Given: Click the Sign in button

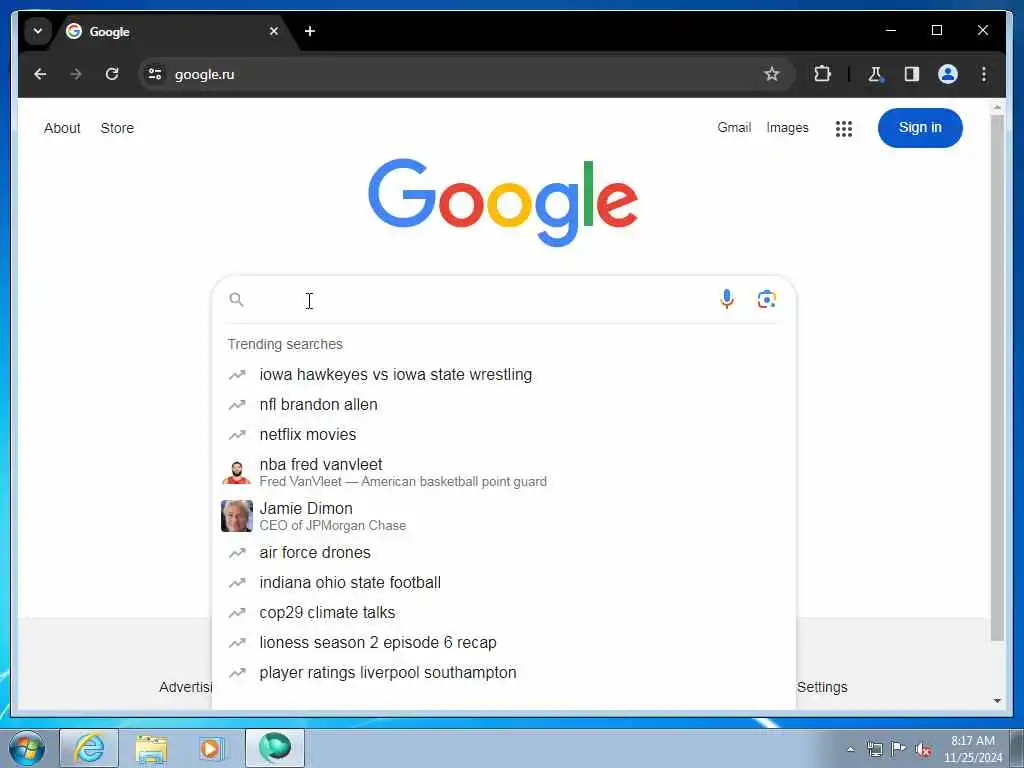Looking at the screenshot, I should tap(920, 127).
